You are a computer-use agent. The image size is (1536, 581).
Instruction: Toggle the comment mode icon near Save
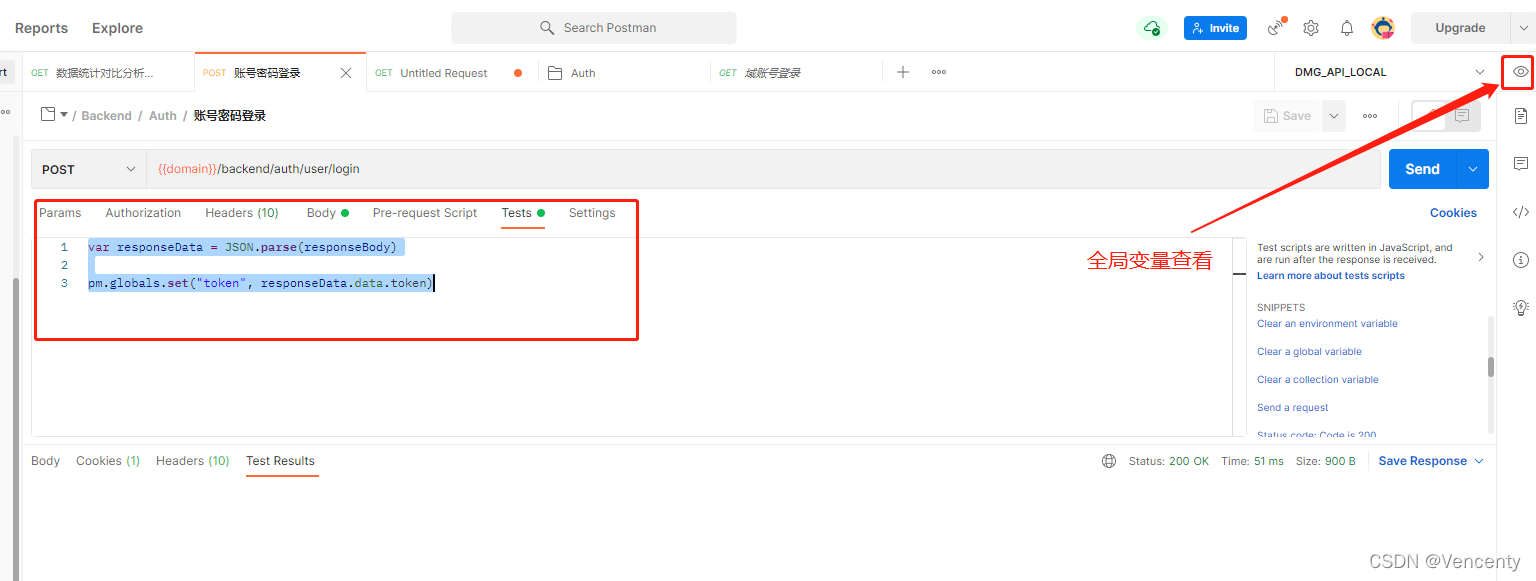coord(1462,116)
